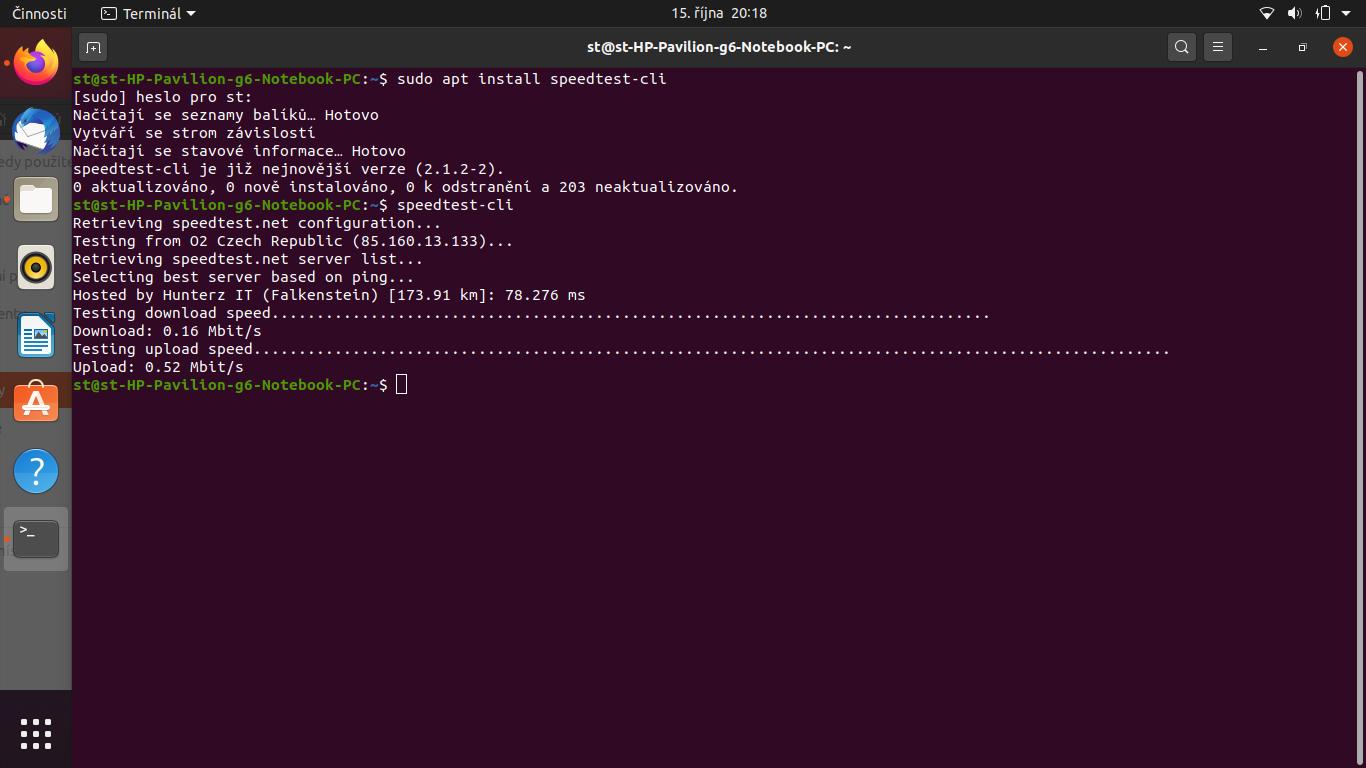The height and width of the screenshot is (768, 1366).
Task: Open Thunderbird mail from the dock
Action: coord(36,131)
